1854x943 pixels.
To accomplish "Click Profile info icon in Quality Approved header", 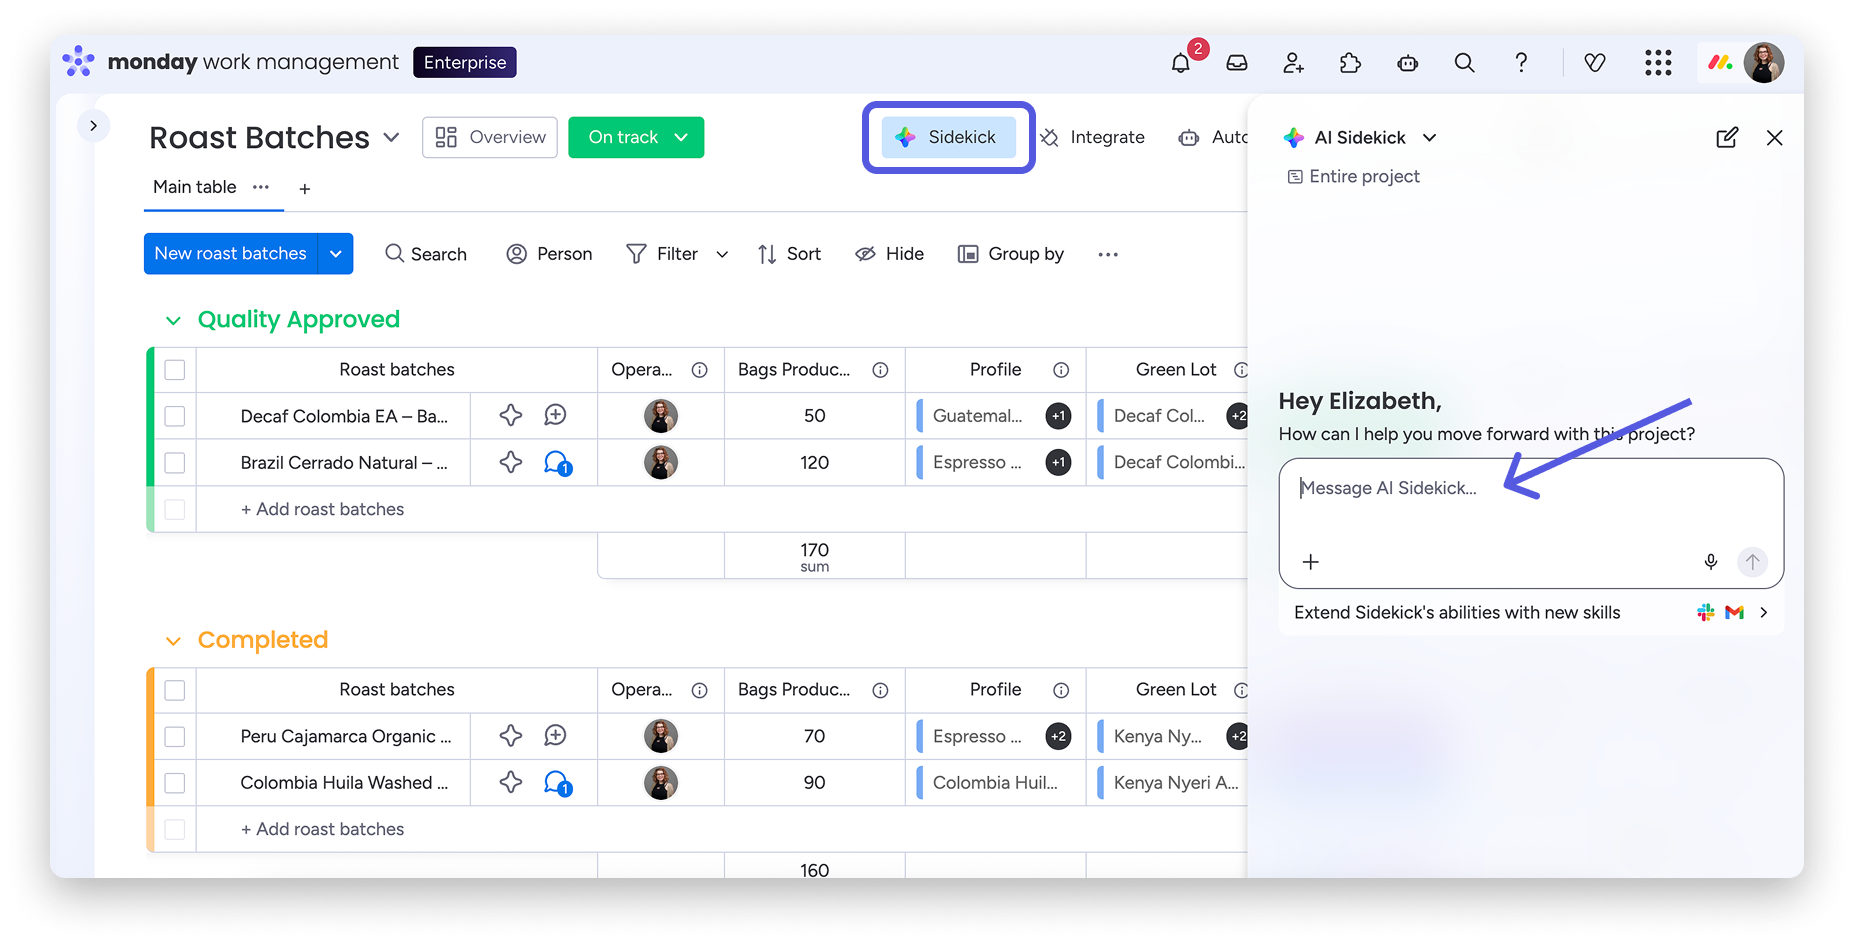I will point(1061,370).
